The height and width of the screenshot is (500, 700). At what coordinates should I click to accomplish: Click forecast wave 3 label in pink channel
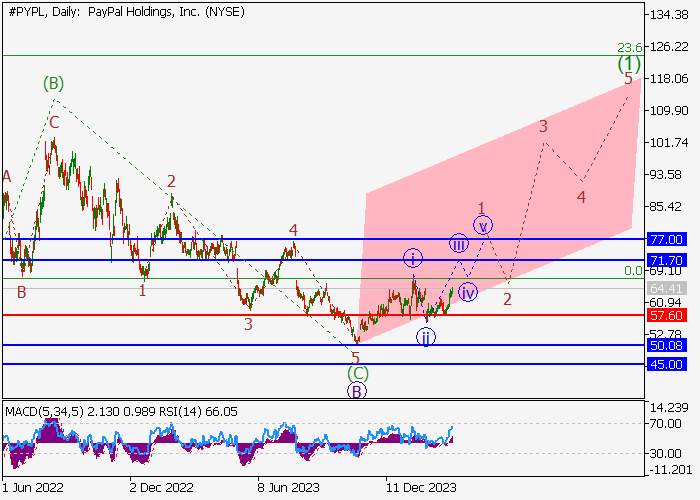pyautogui.click(x=543, y=126)
